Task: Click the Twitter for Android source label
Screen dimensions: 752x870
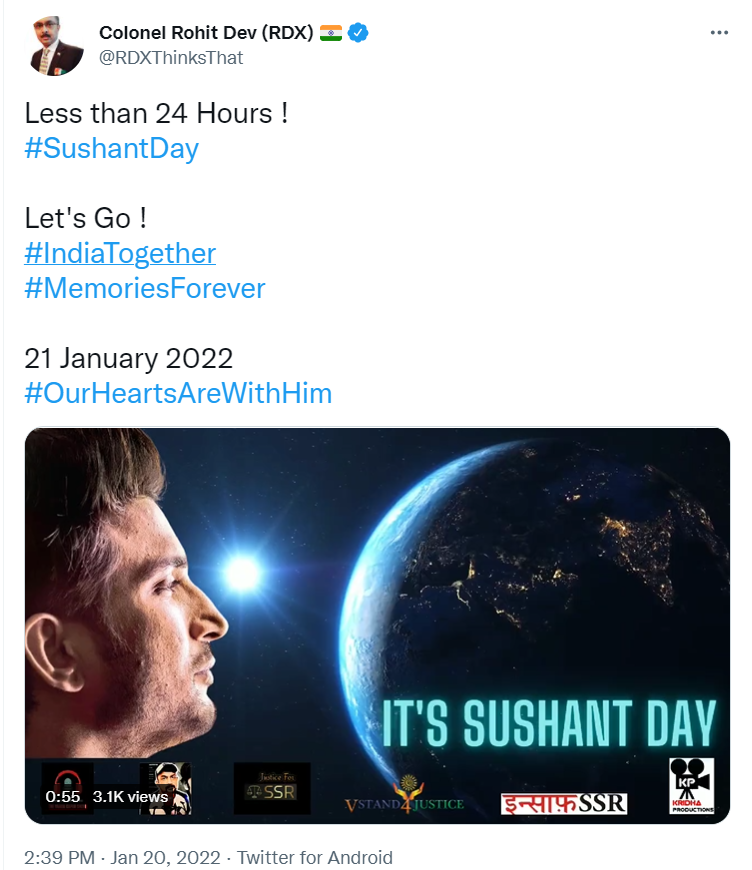Action: (314, 858)
